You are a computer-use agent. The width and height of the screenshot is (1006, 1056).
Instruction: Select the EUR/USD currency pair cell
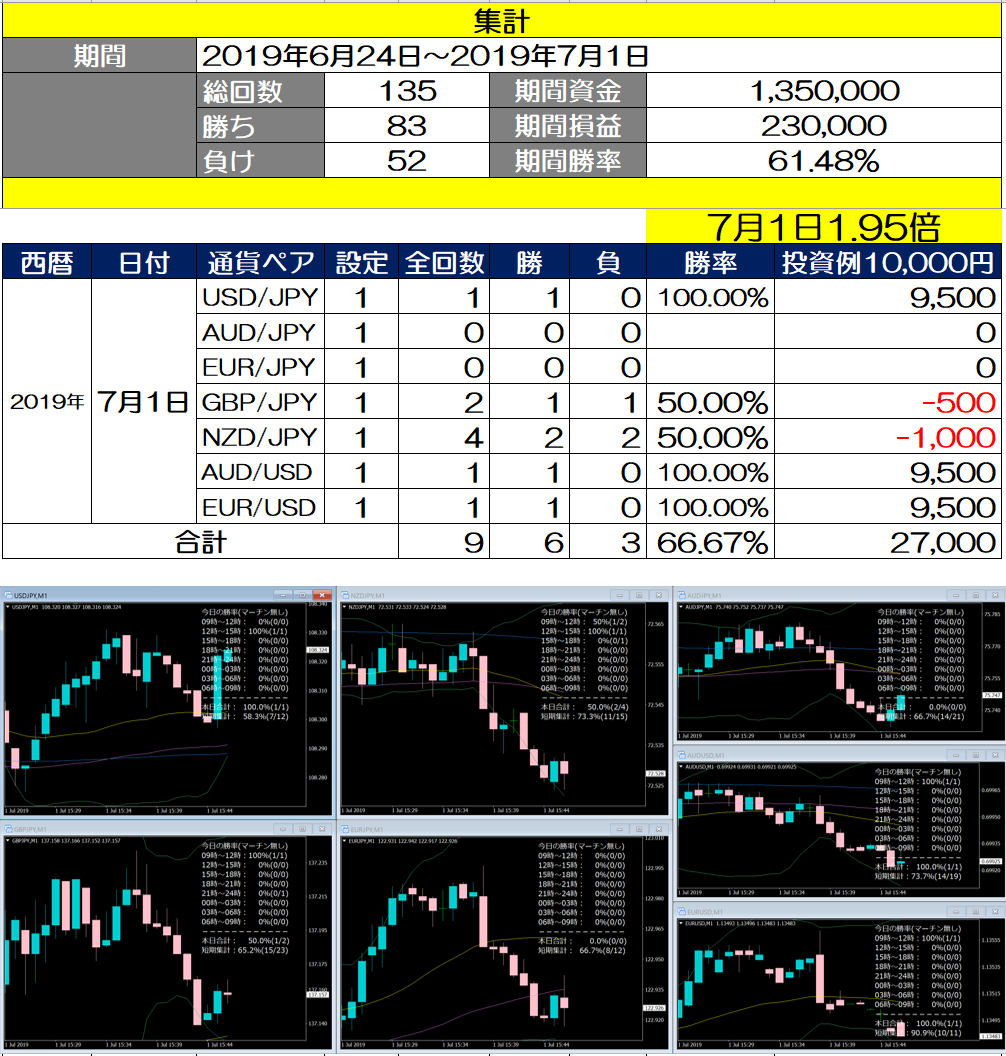[261, 507]
